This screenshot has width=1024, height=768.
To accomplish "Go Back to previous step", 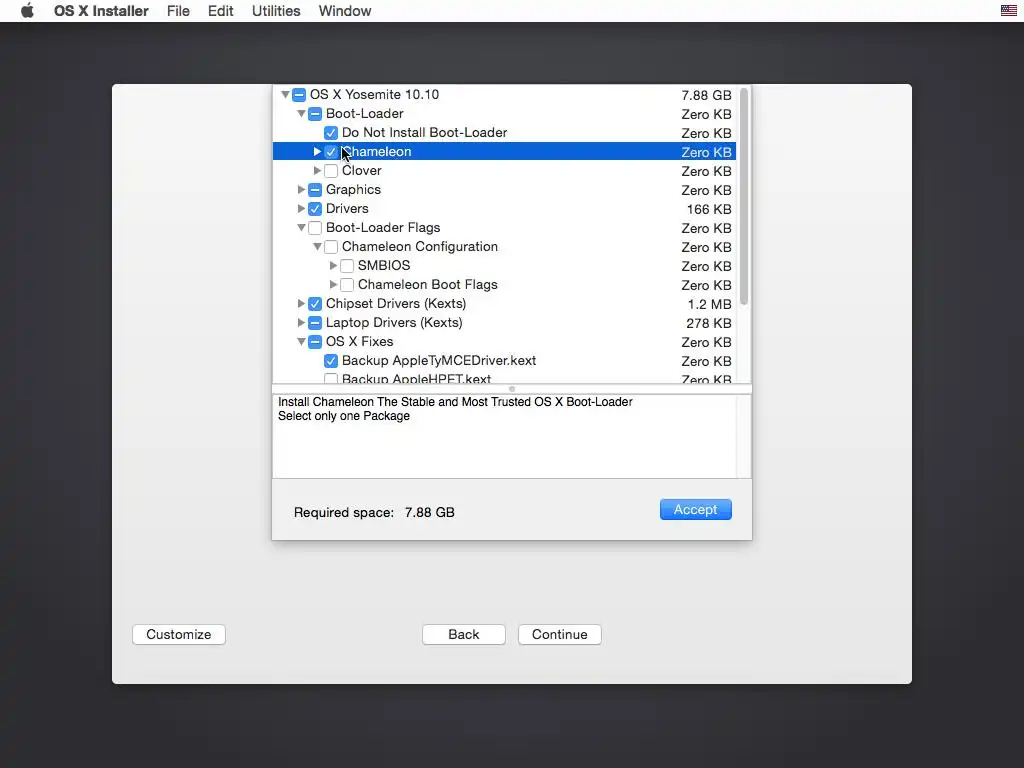I will tap(464, 635).
